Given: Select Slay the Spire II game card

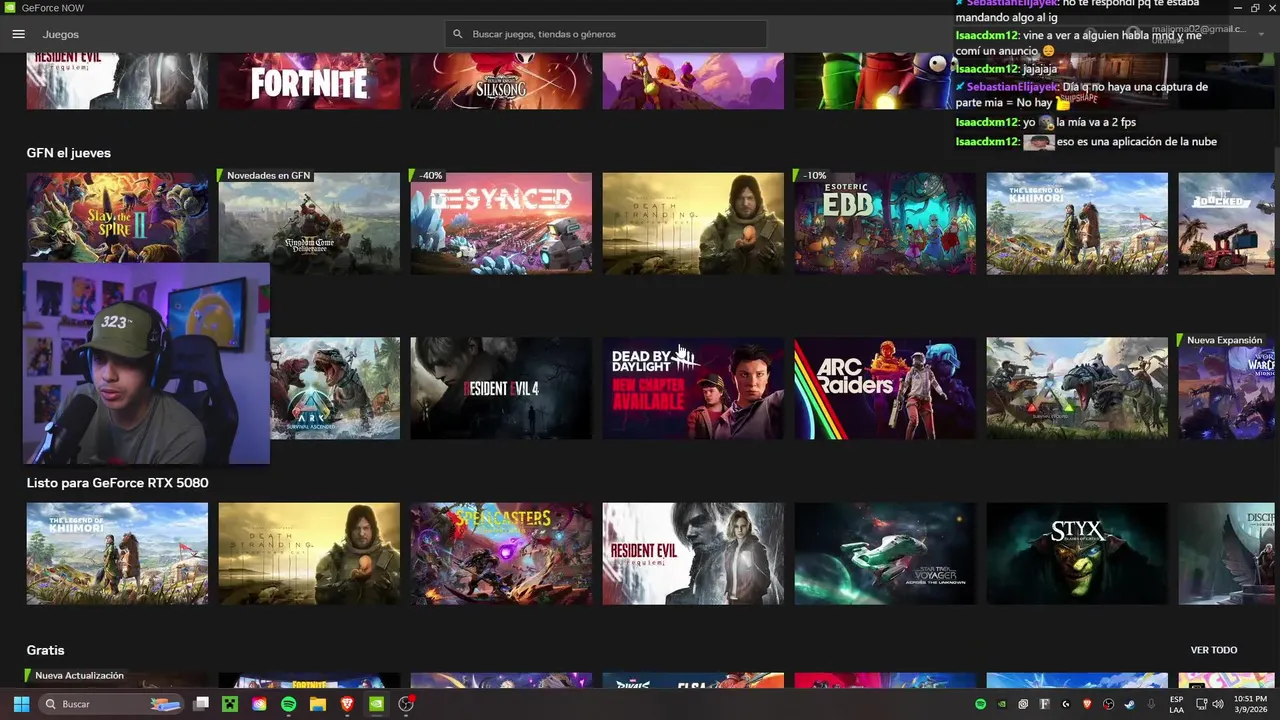Looking at the screenshot, I should tap(117, 218).
